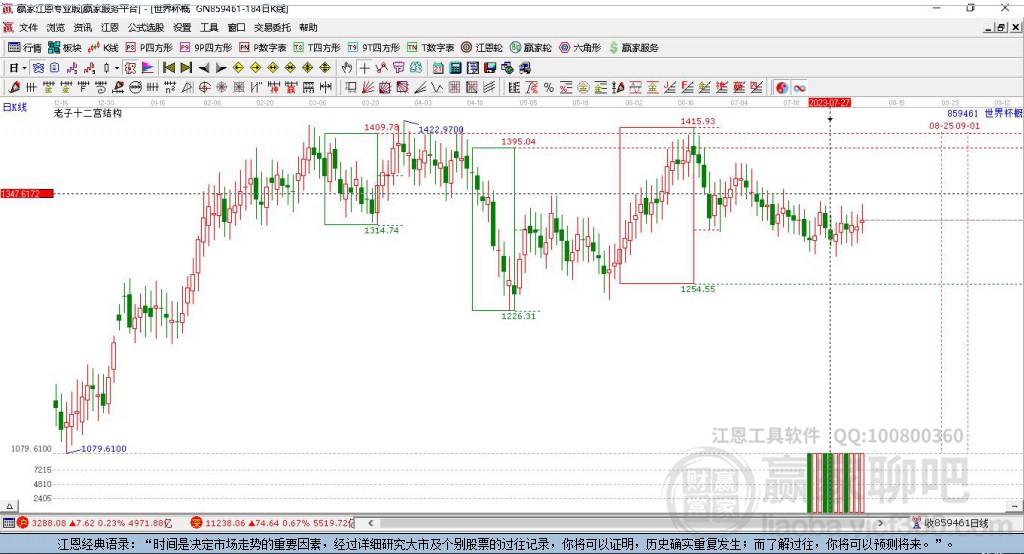Open the 江恩 menu
Viewport: 1024px width, 554px height.
click(x=110, y=27)
